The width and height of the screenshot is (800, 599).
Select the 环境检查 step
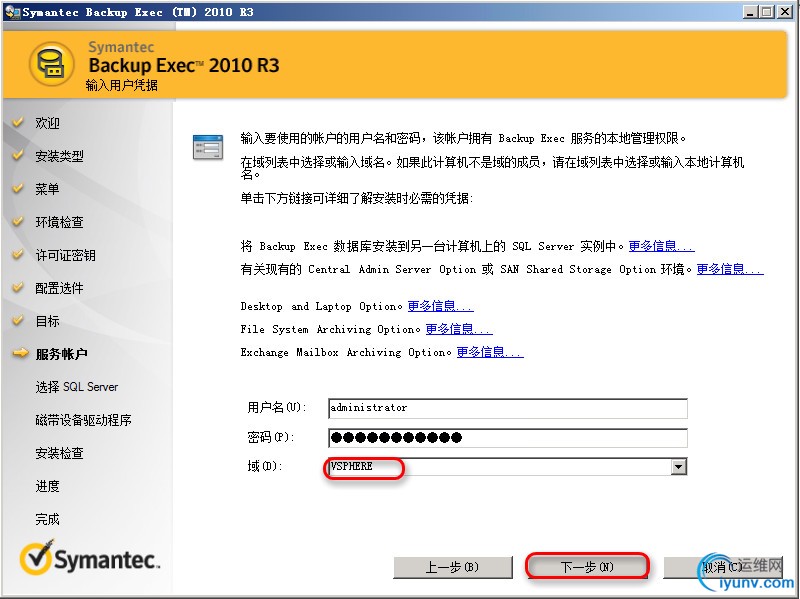[59, 222]
